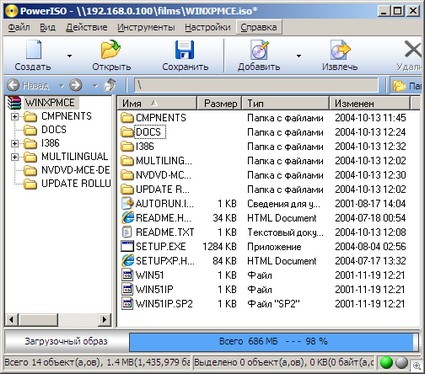Select the WIN51 file icon
The height and width of the screenshot is (374, 425).
pyautogui.click(x=127, y=275)
